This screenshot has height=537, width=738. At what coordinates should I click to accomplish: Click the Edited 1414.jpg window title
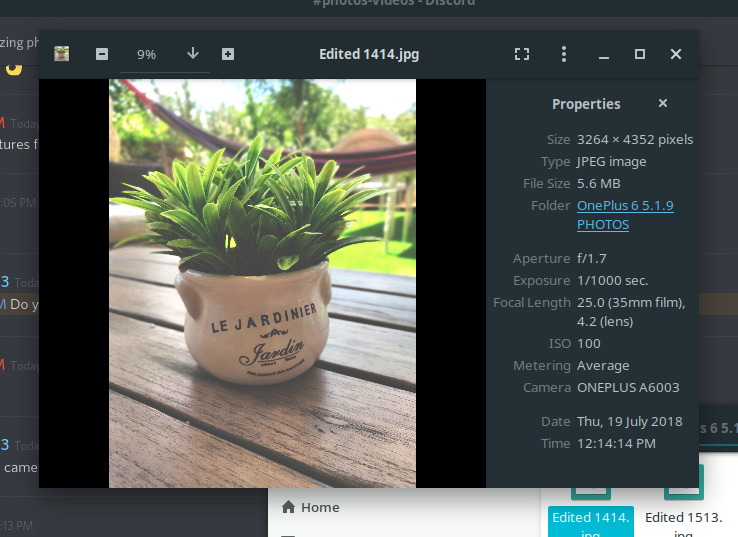tap(369, 54)
